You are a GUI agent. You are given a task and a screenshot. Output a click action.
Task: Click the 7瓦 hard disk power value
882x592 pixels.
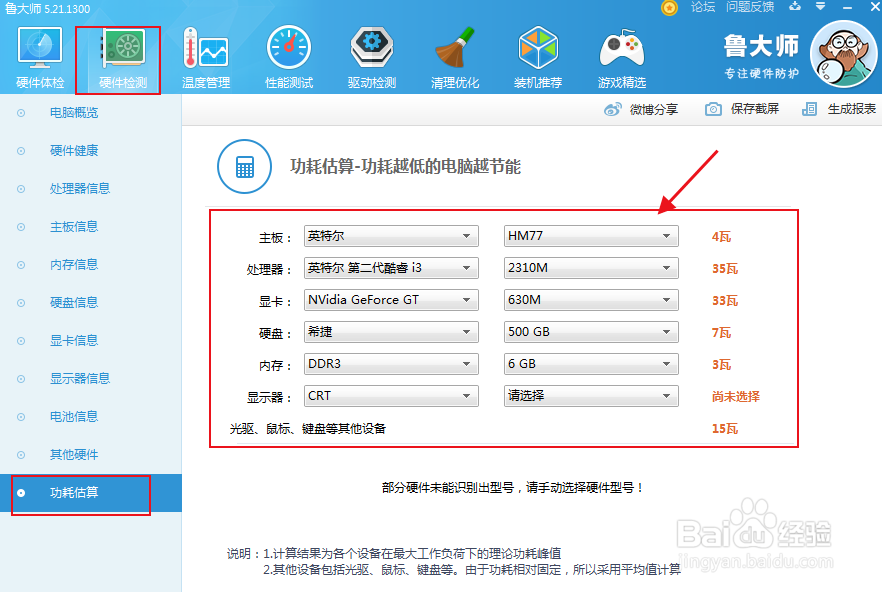[x=721, y=333]
